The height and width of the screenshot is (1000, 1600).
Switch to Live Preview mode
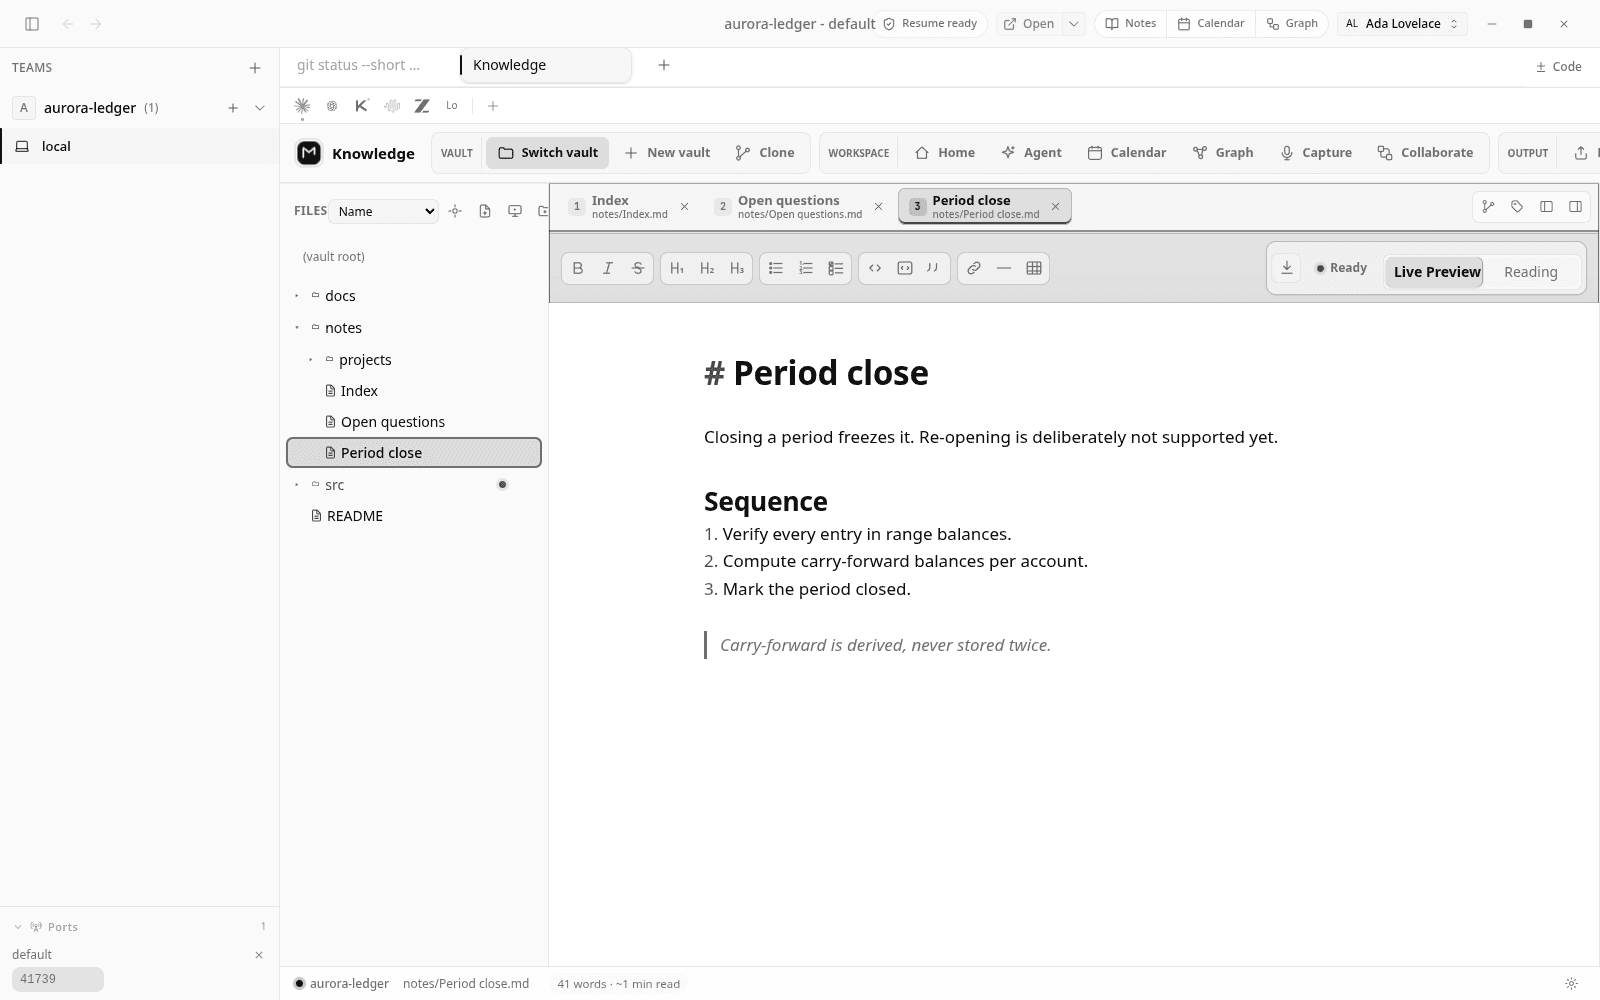coord(1436,272)
